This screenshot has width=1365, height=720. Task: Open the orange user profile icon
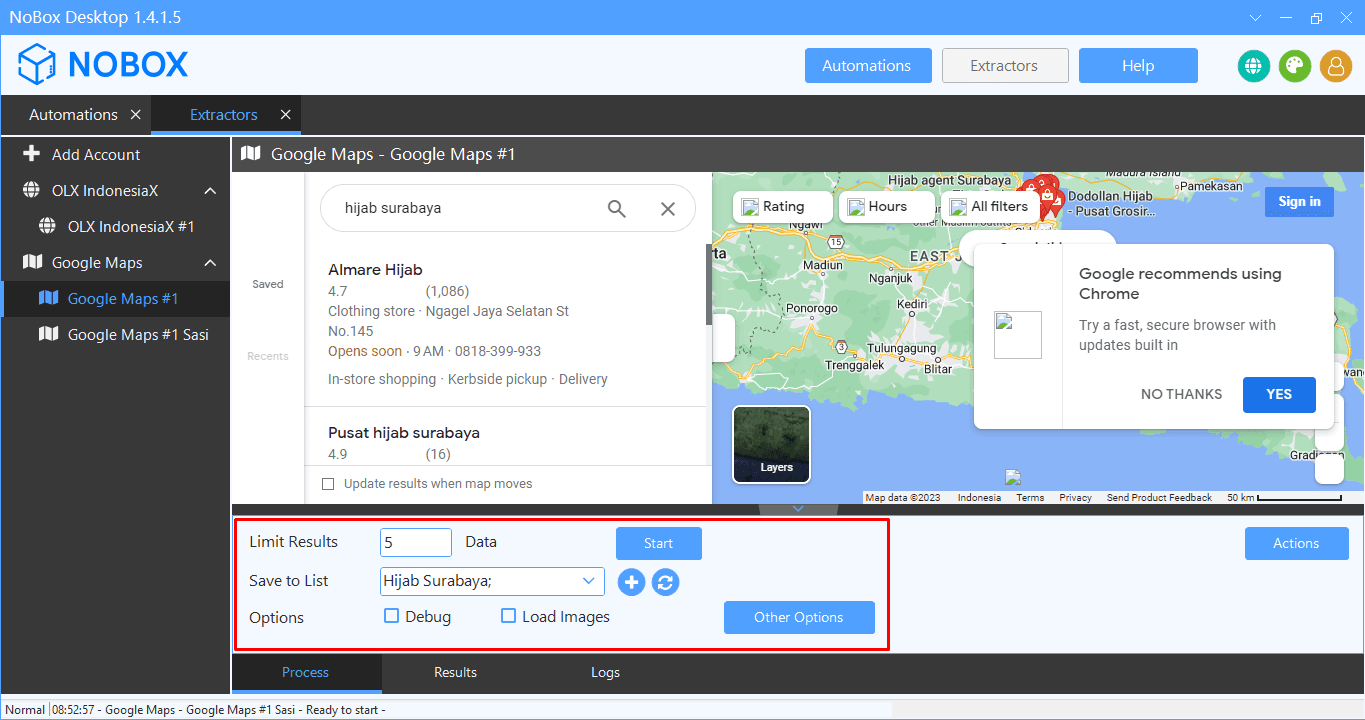(x=1335, y=66)
